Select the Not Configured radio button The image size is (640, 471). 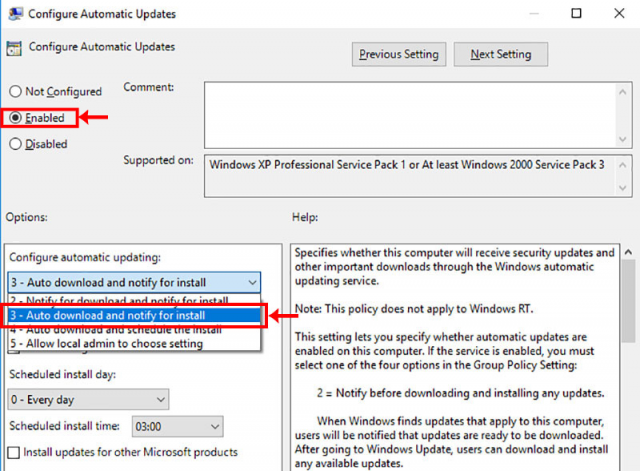point(15,92)
